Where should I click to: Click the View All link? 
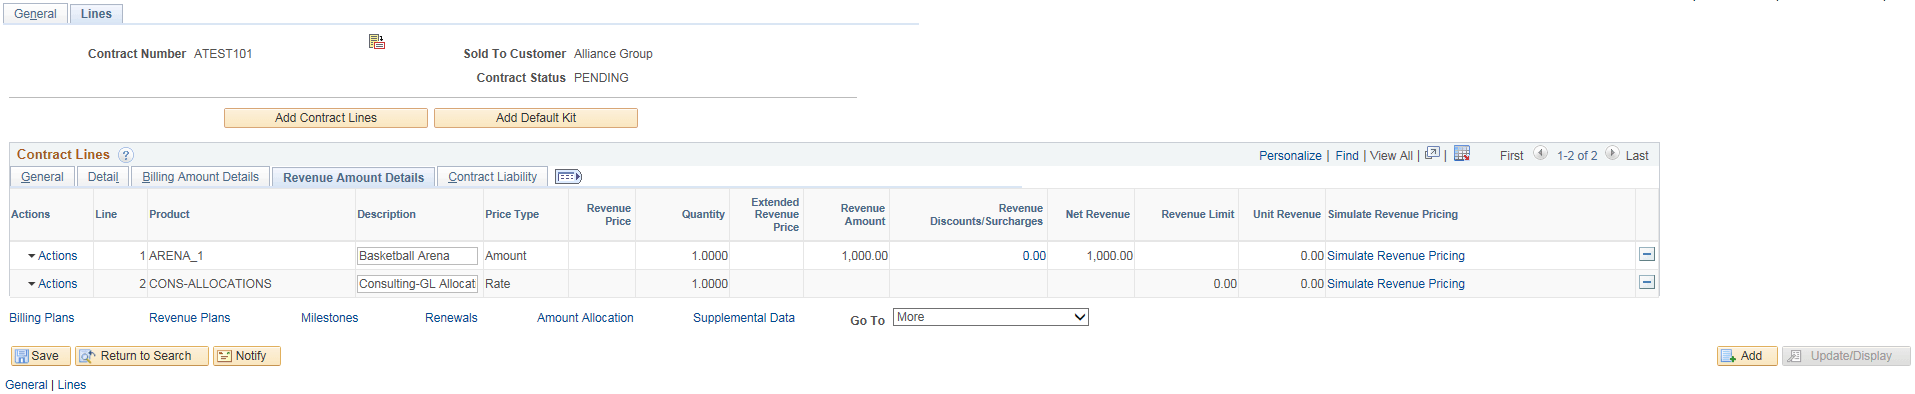point(1391,156)
